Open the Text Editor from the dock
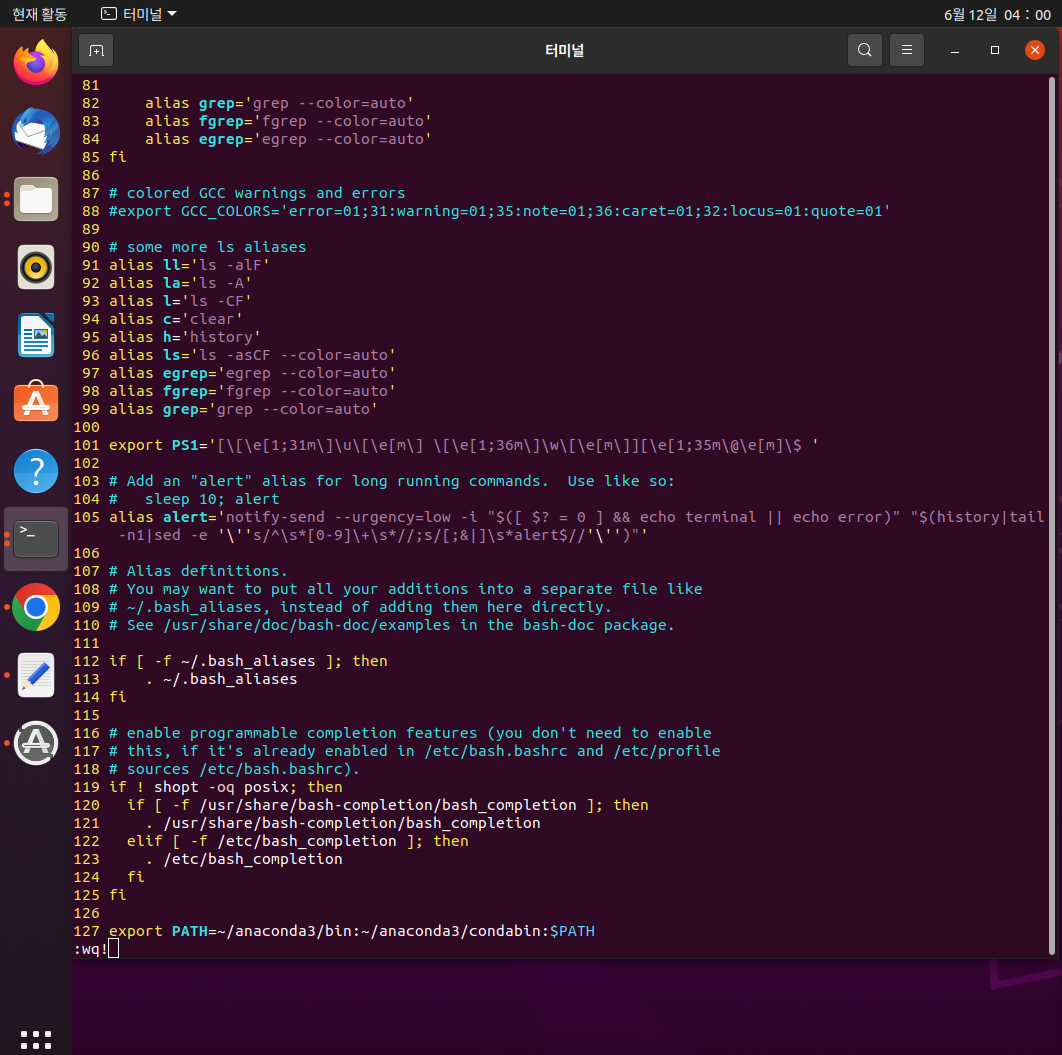The width and height of the screenshot is (1062, 1055). pos(36,675)
